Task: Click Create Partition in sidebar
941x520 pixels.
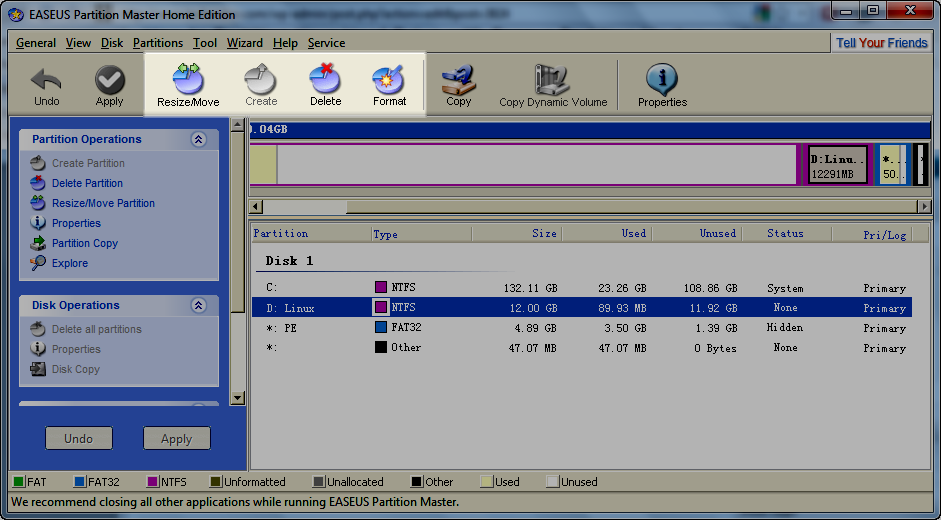Action: point(88,163)
